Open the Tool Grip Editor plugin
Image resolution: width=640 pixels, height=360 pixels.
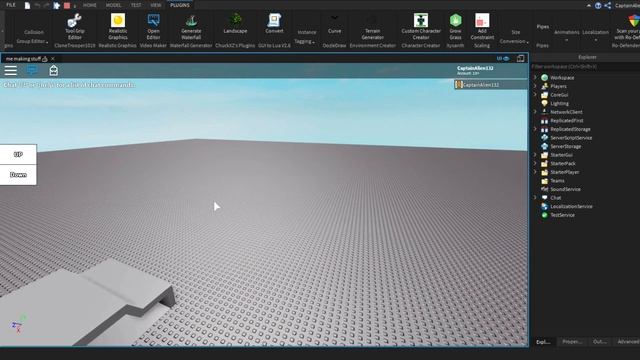(x=74, y=27)
